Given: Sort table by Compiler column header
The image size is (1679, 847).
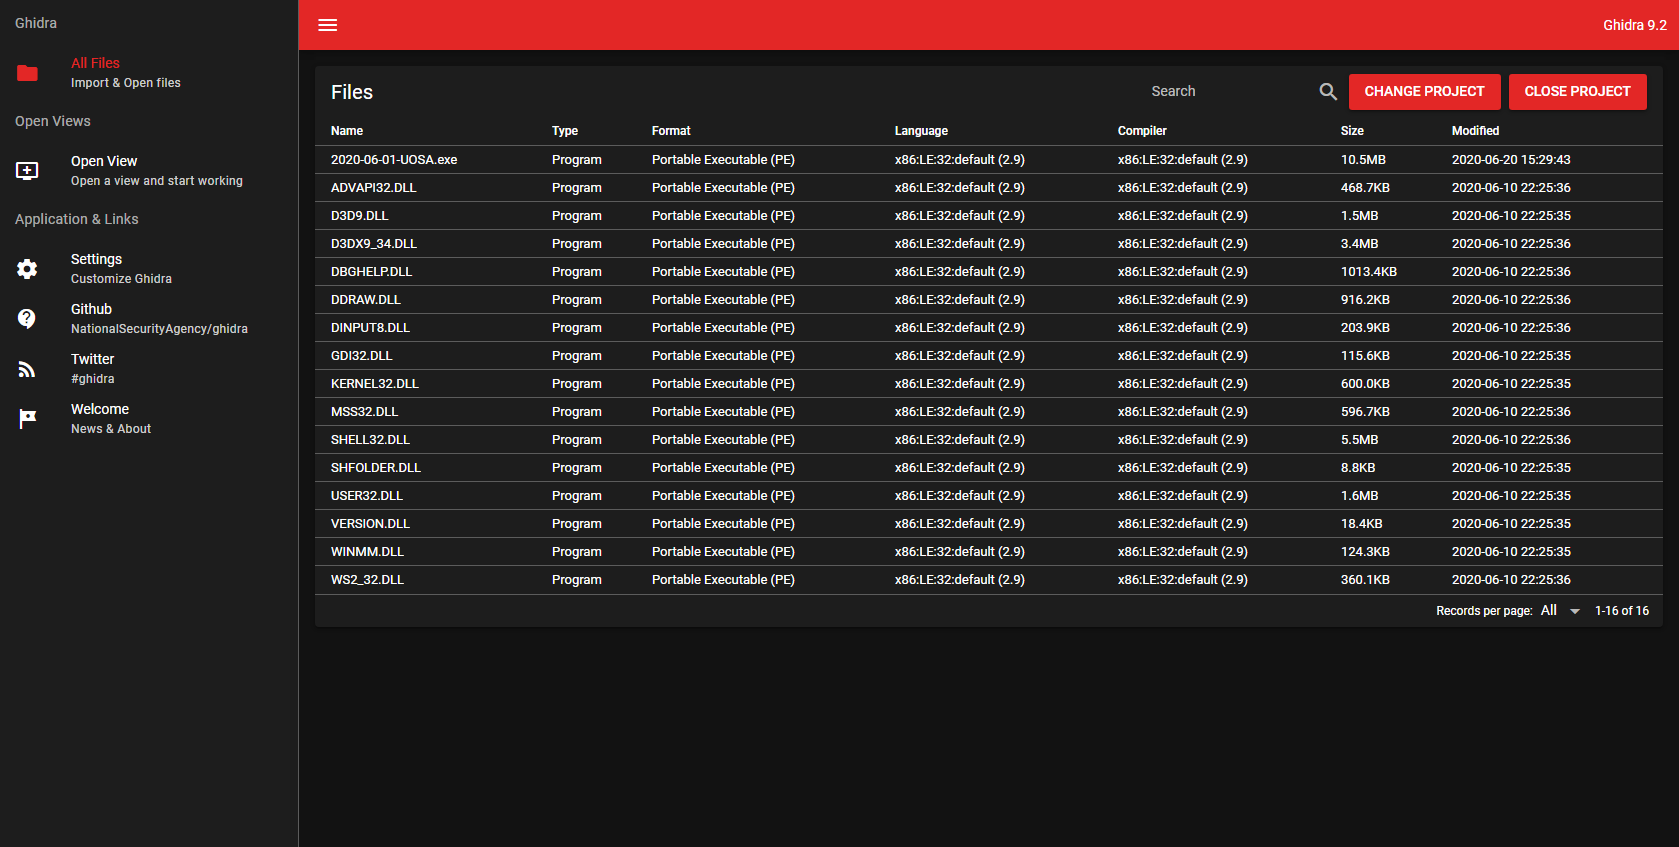Looking at the screenshot, I should click(x=1142, y=131).
